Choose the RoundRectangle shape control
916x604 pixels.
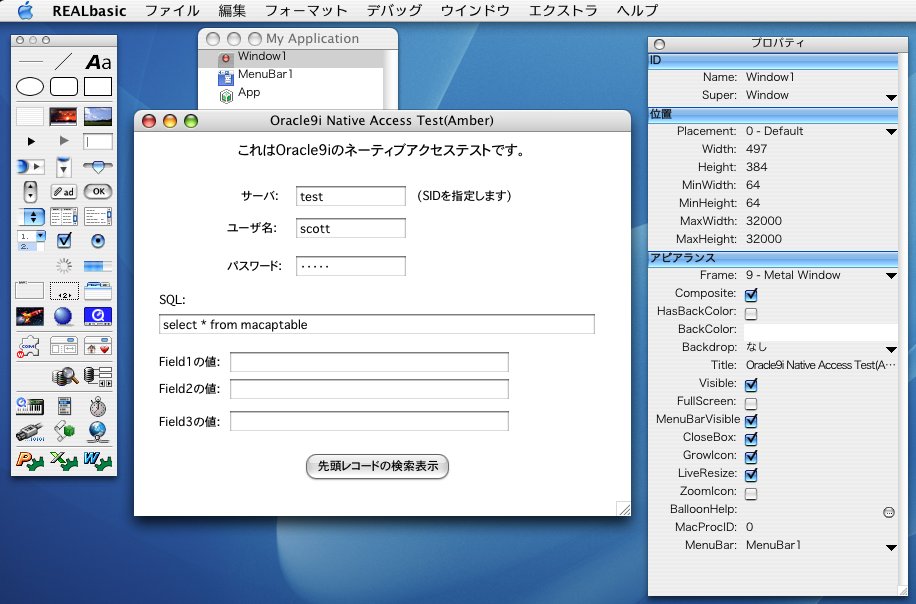64,86
